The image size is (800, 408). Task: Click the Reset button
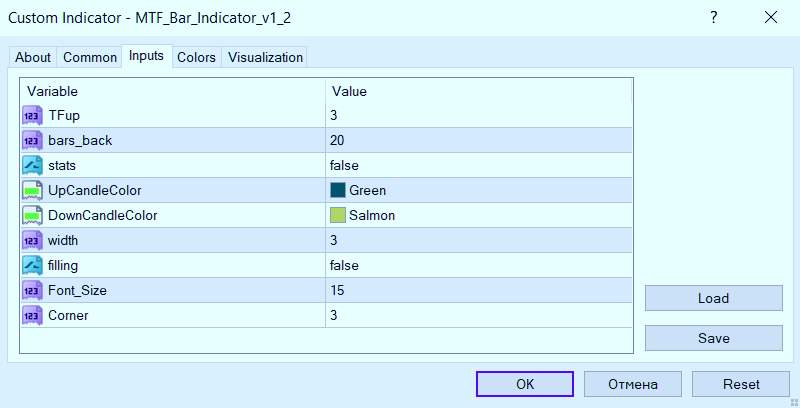click(x=741, y=384)
